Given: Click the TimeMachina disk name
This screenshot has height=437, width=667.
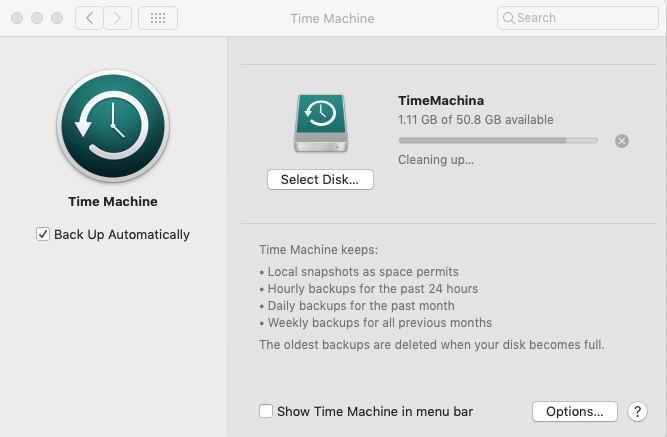Looking at the screenshot, I should pyautogui.click(x=441, y=100).
